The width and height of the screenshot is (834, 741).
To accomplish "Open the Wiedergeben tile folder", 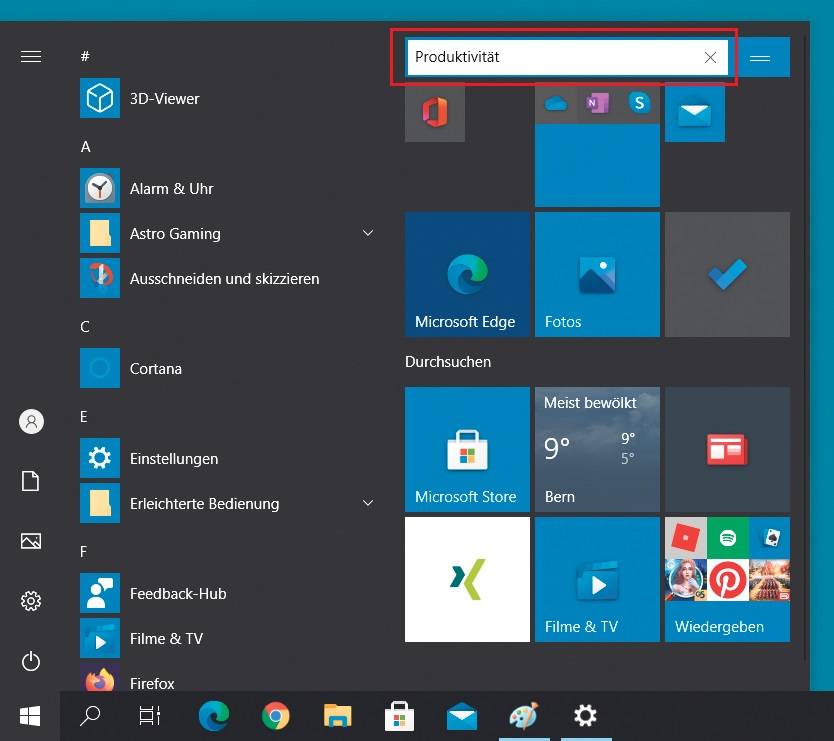I will tap(727, 579).
